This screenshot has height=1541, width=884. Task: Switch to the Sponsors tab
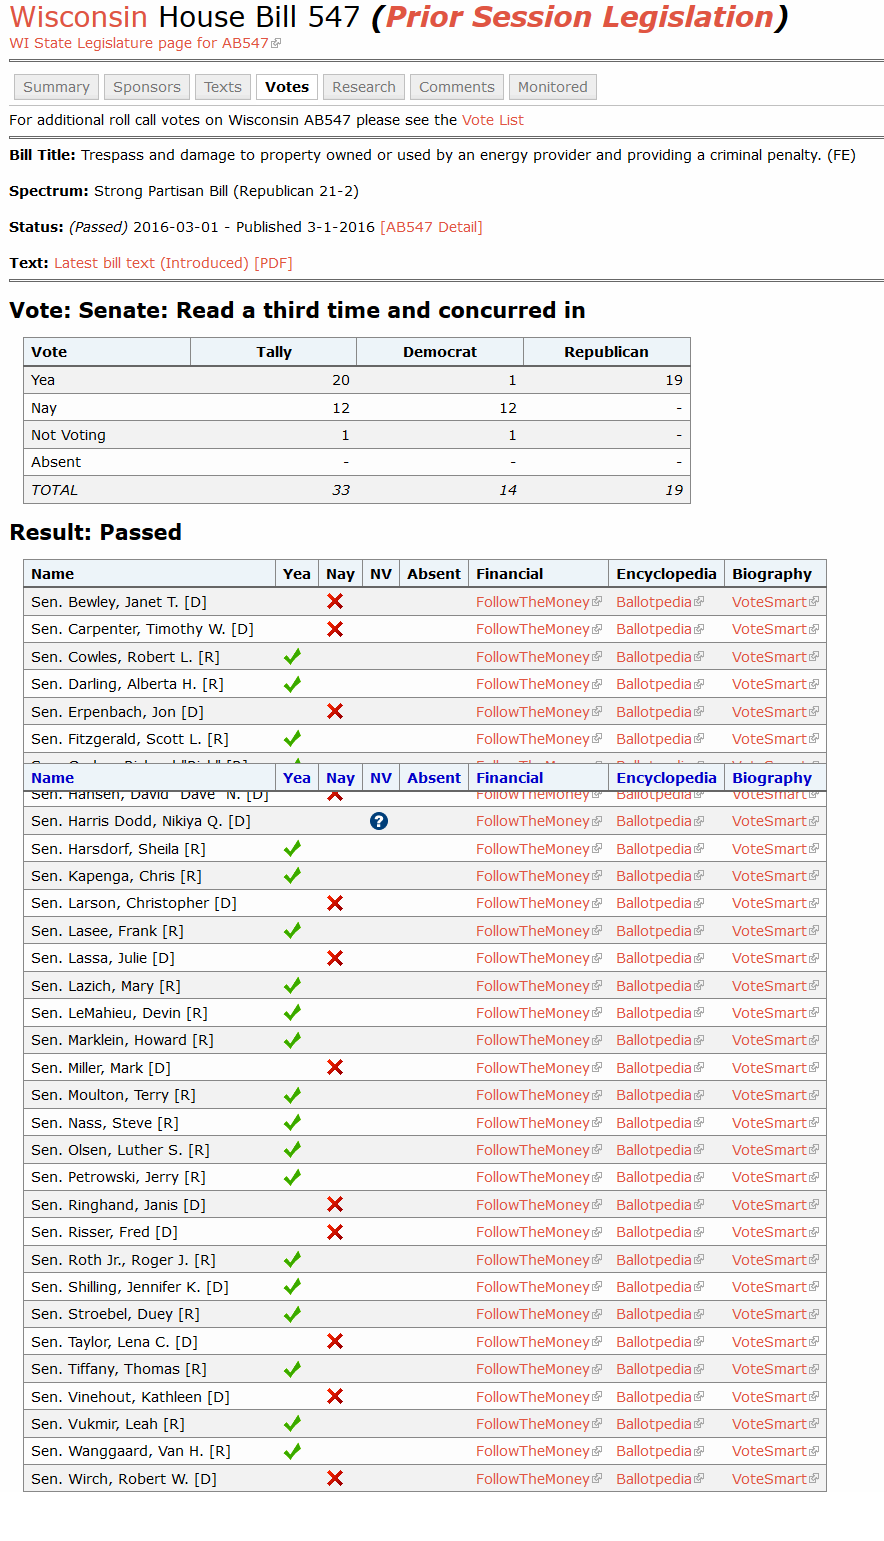click(x=147, y=87)
